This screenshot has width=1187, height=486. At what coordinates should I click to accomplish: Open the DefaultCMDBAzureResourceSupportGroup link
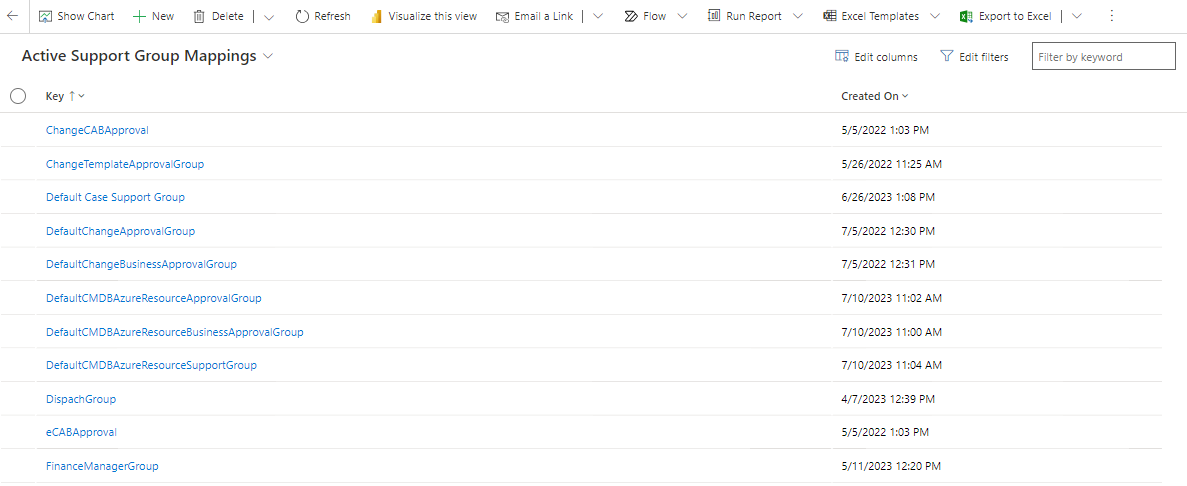[151, 365]
